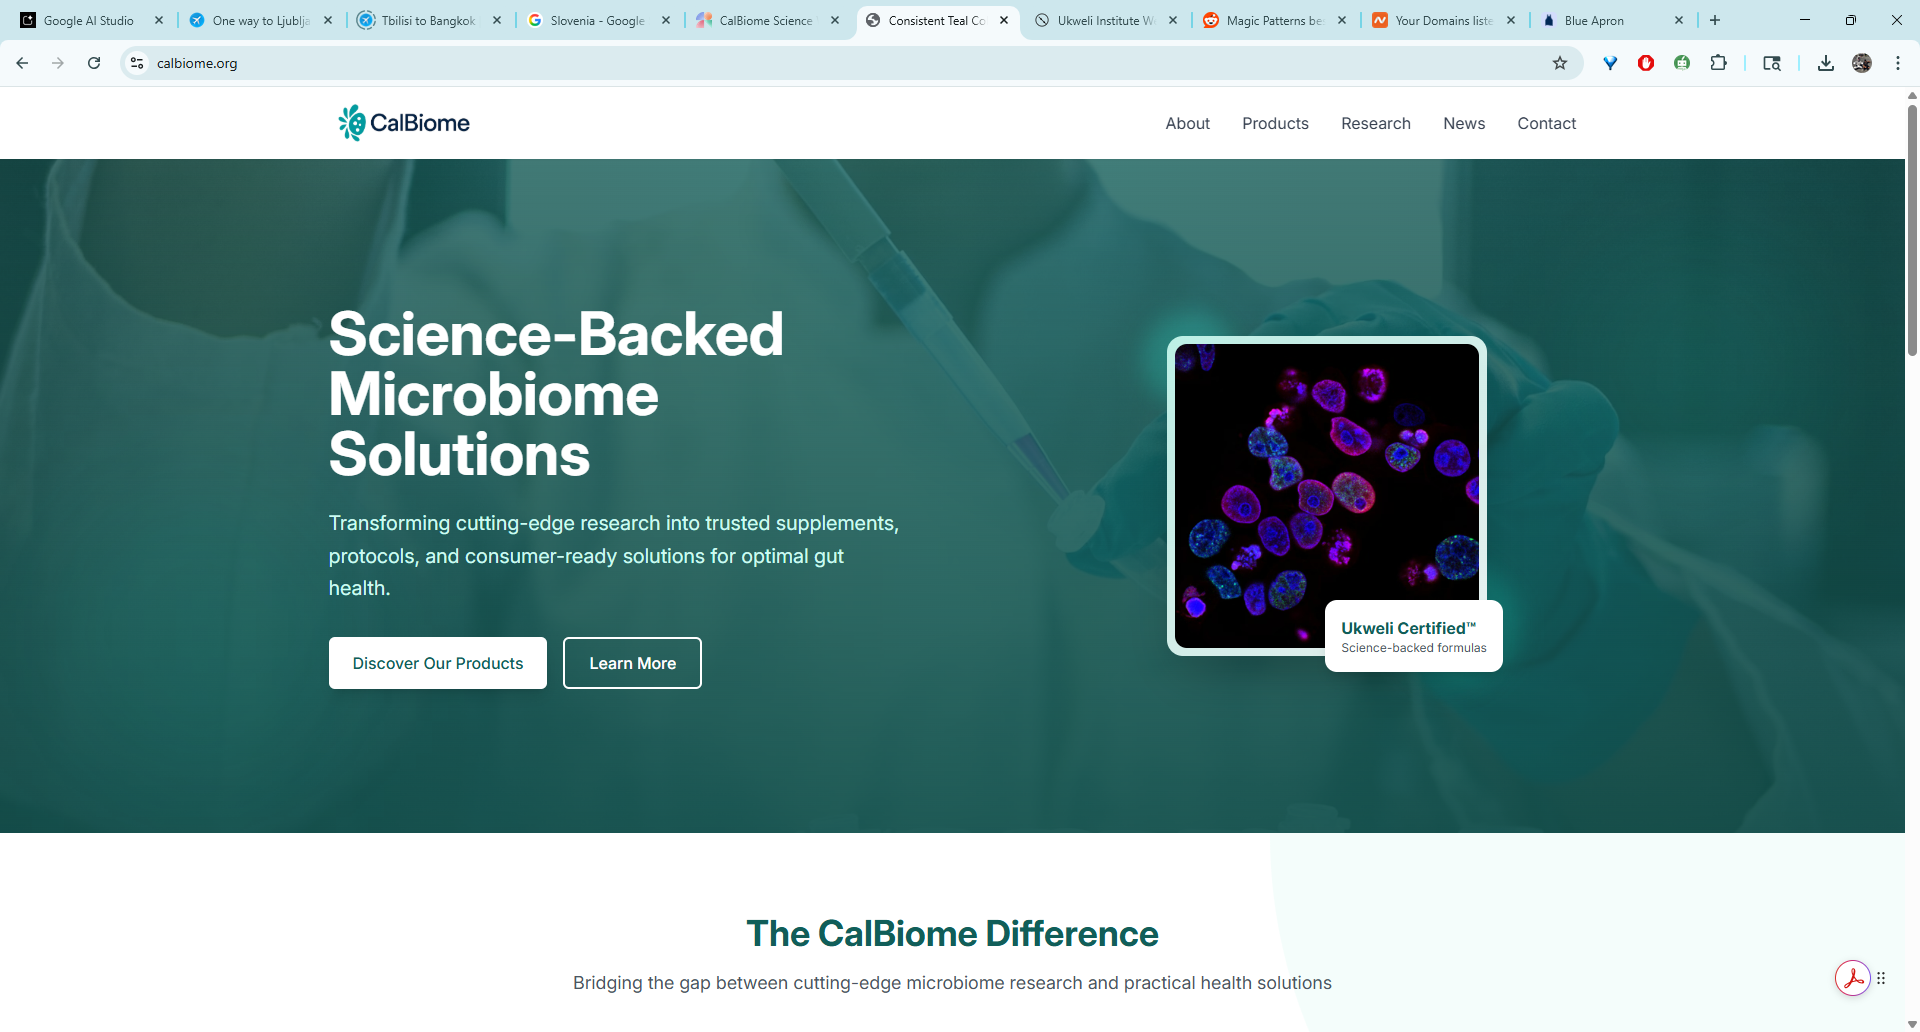Viewport: 1920px width, 1032px height.
Task: Open the Downloads arrow icon
Action: (x=1826, y=63)
